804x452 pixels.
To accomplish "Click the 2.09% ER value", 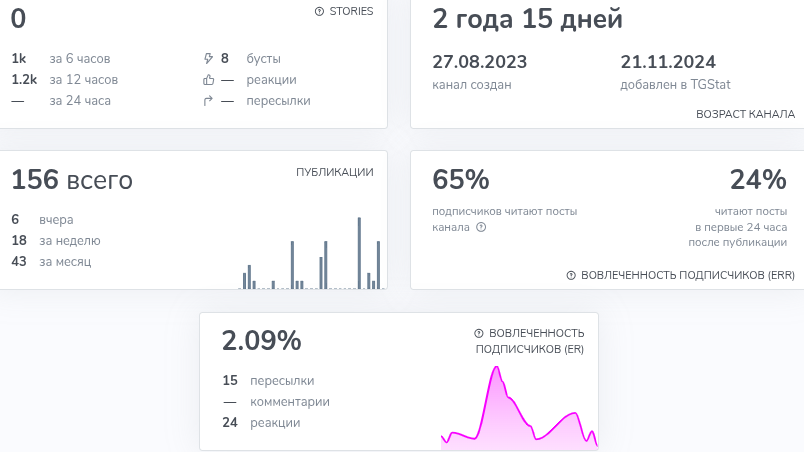I will pos(262,341).
